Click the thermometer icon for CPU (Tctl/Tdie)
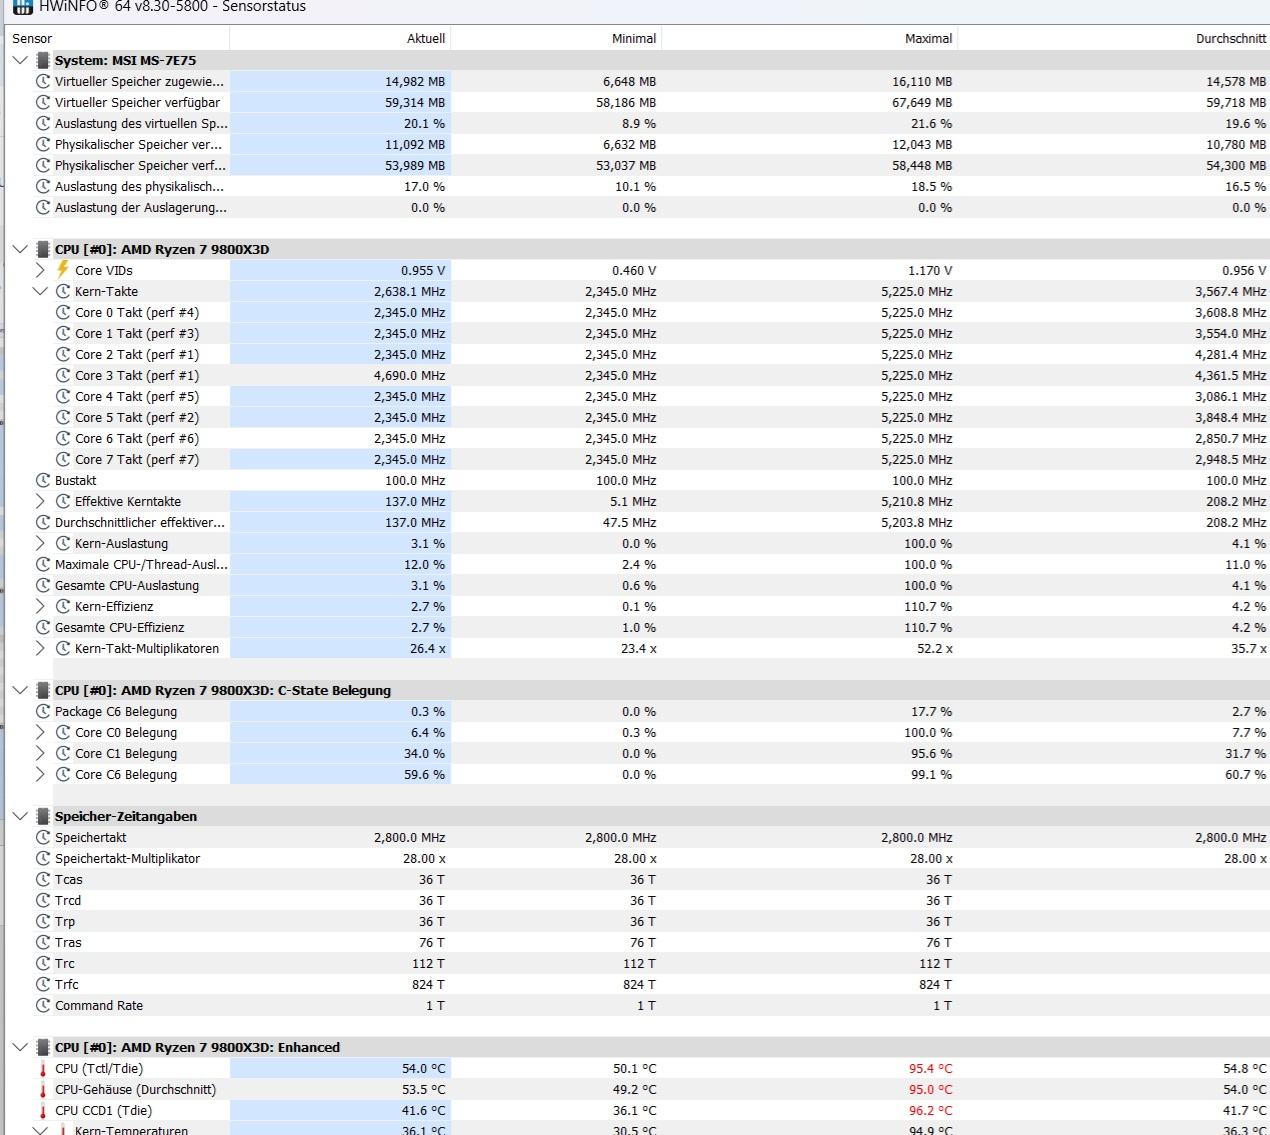 [43, 1068]
